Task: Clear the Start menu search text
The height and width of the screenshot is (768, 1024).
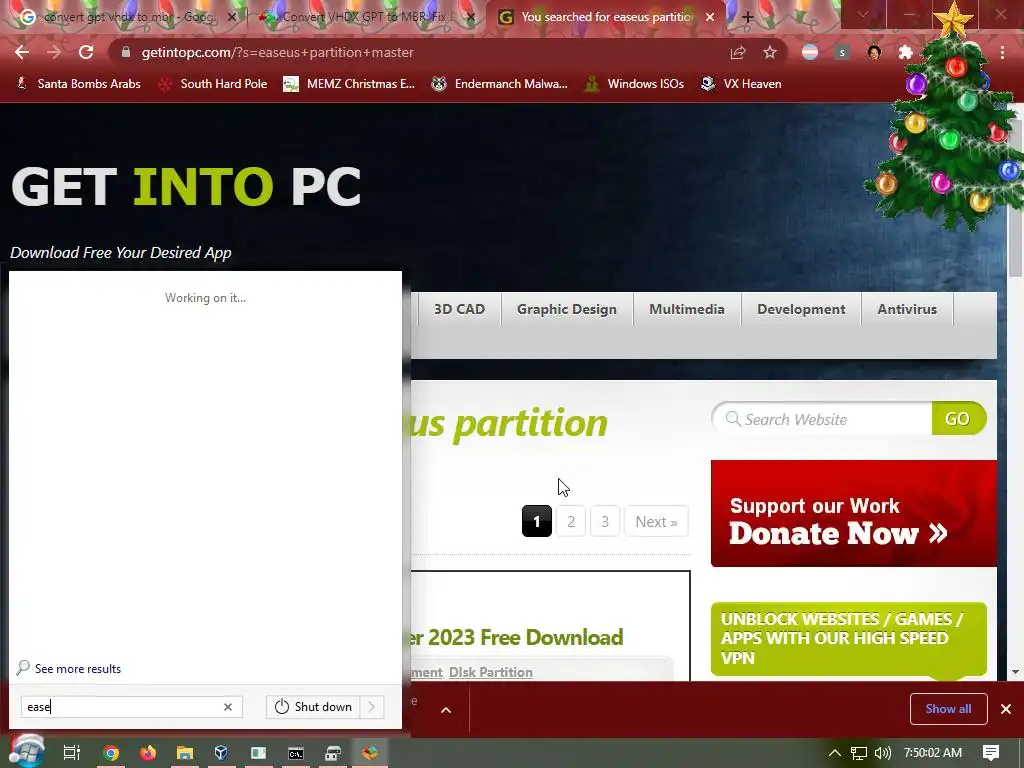Action: click(228, 707)
